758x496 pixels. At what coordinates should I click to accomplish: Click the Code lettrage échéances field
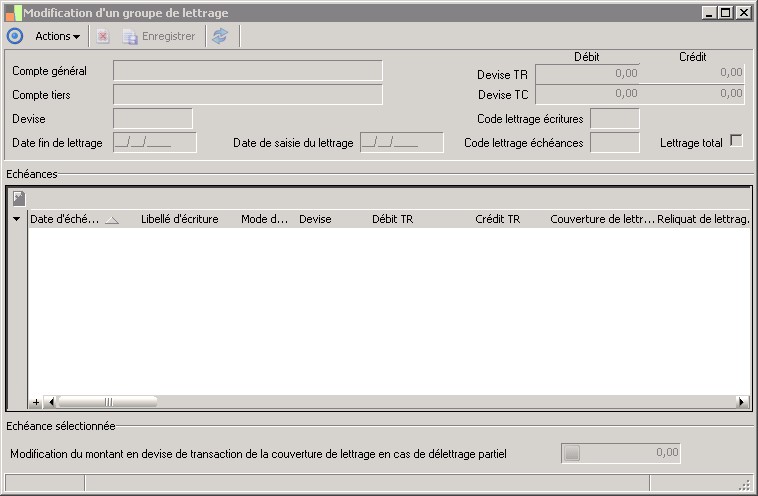click(x=615, y=143)
